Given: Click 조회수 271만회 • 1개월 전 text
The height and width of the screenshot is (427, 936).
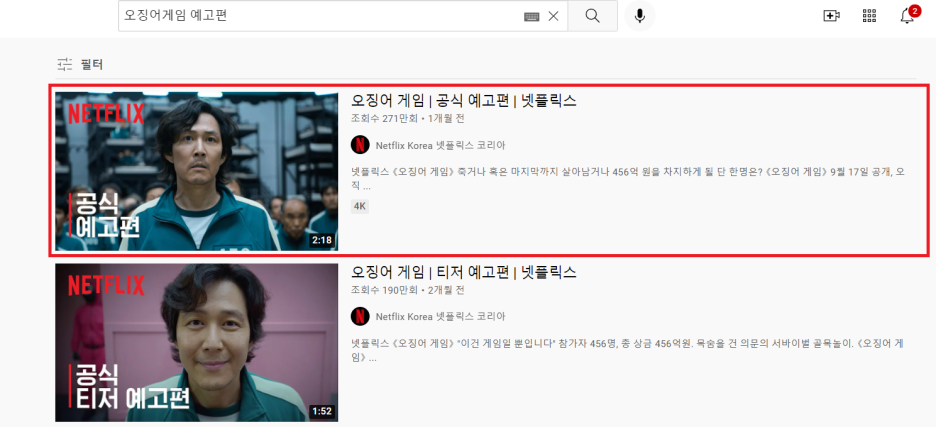Looking at the screenshot, I should tap(408, 118).
